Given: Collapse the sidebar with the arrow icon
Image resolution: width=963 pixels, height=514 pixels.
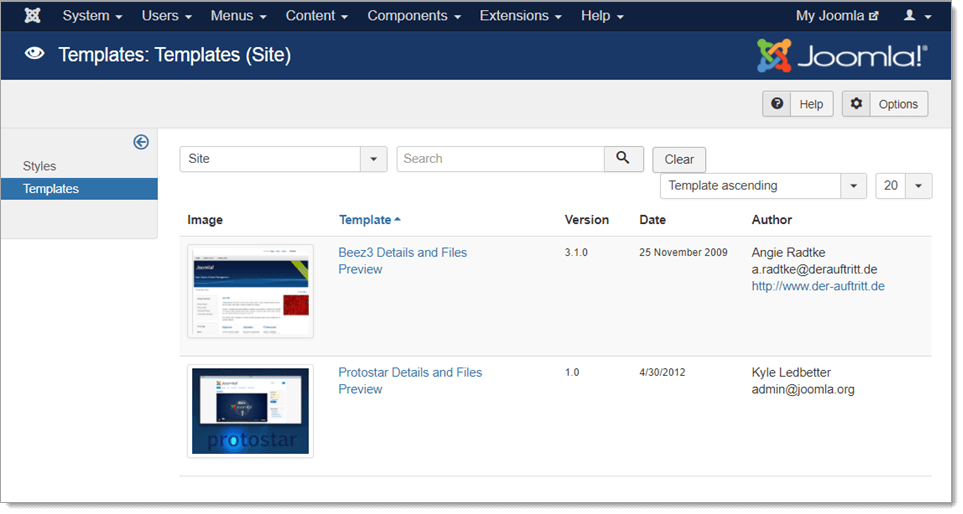Looking at the screenshot, I should (x=141, y=142).
